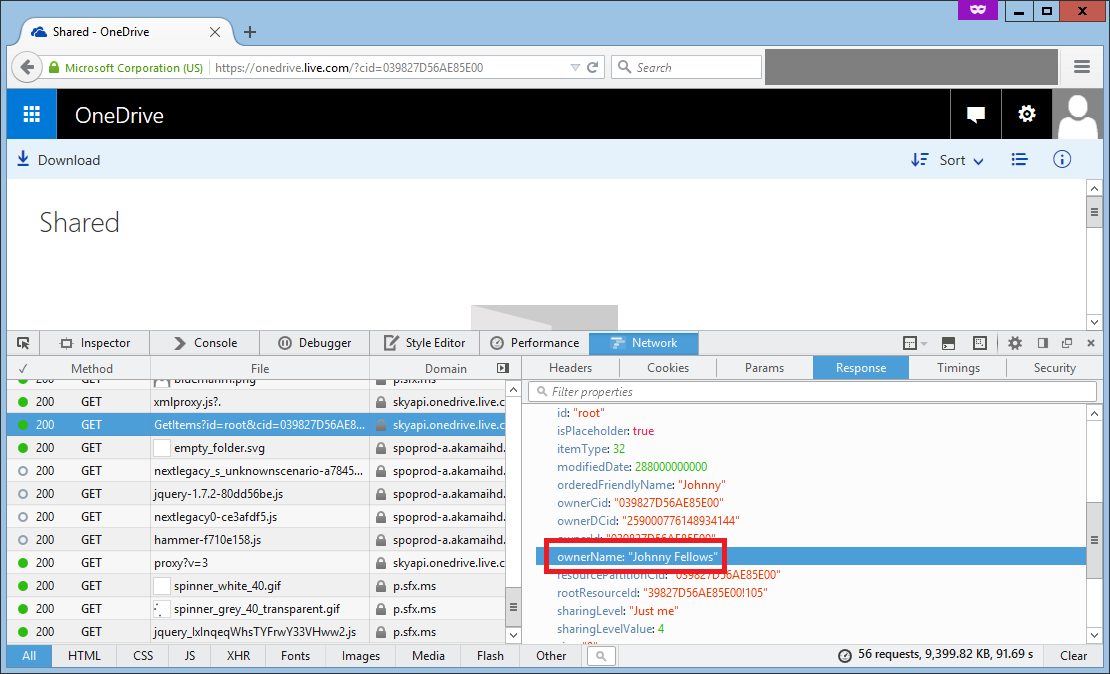Open devtools toolbox options gear
Screen dimensions: 1110x674
pos(1014,343)
